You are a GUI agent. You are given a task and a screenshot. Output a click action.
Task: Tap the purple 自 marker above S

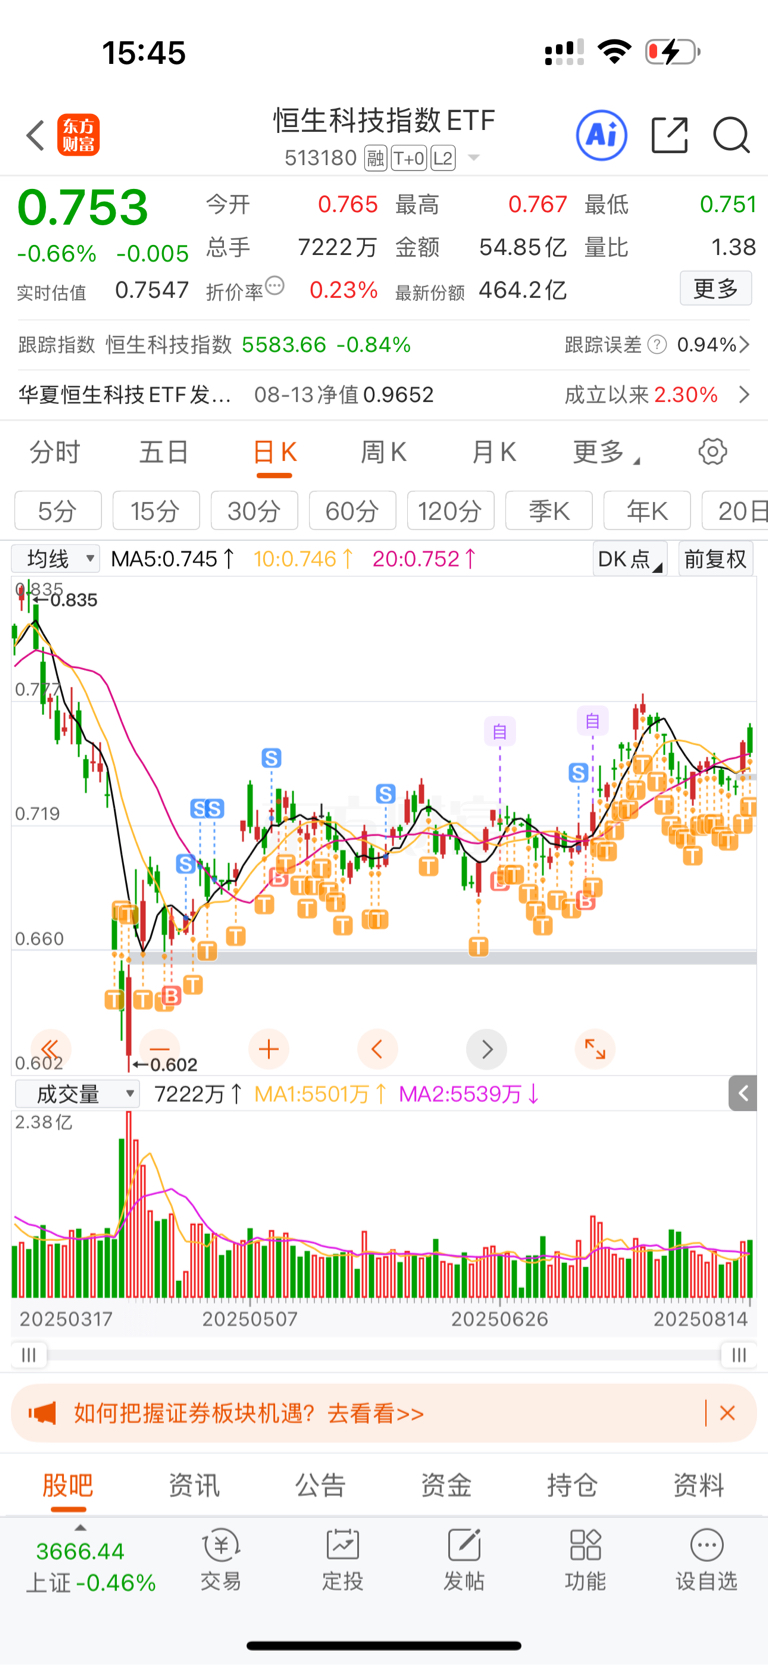coord(592,720)
